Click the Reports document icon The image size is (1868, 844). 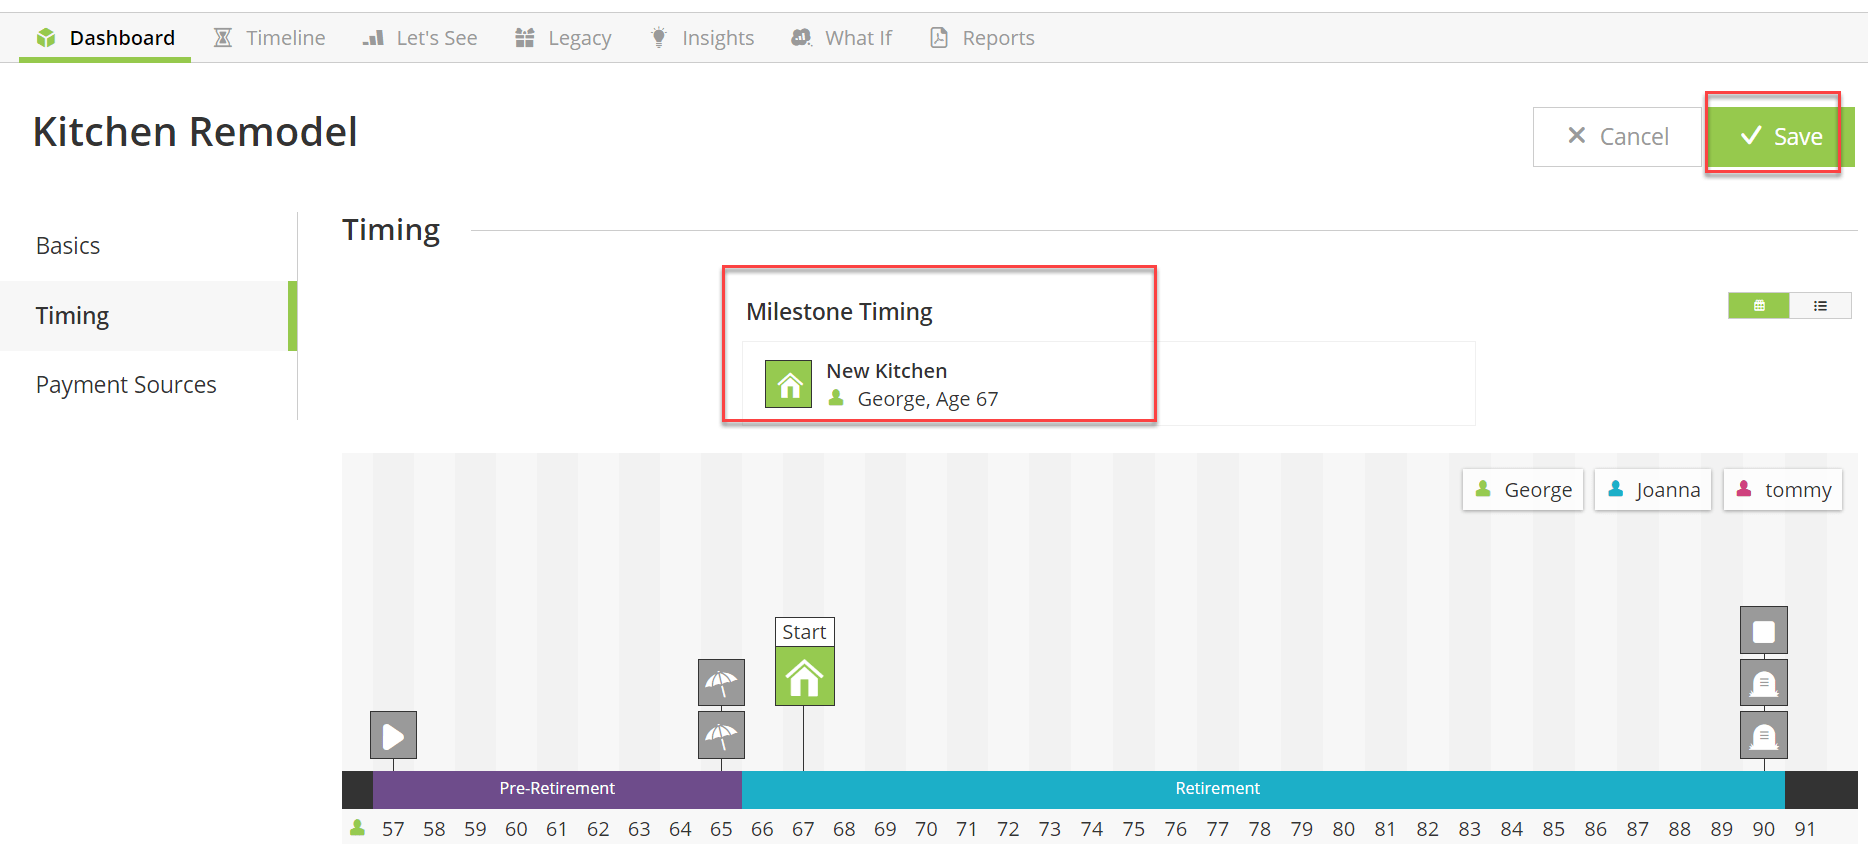939,38
